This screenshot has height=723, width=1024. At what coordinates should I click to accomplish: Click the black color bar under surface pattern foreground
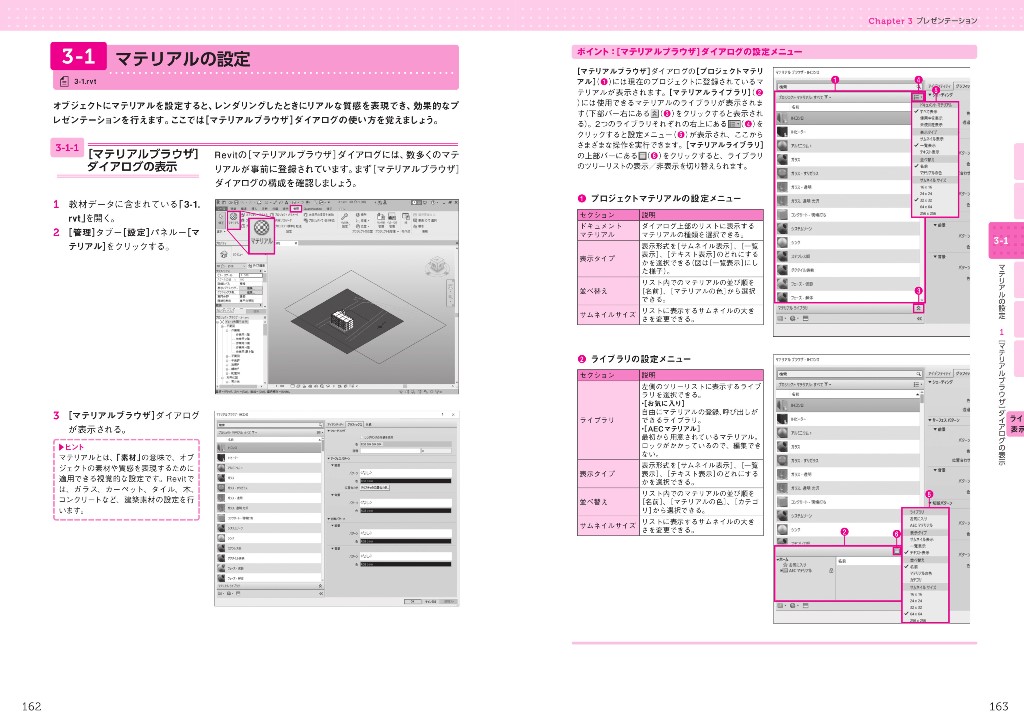[402, 481]
